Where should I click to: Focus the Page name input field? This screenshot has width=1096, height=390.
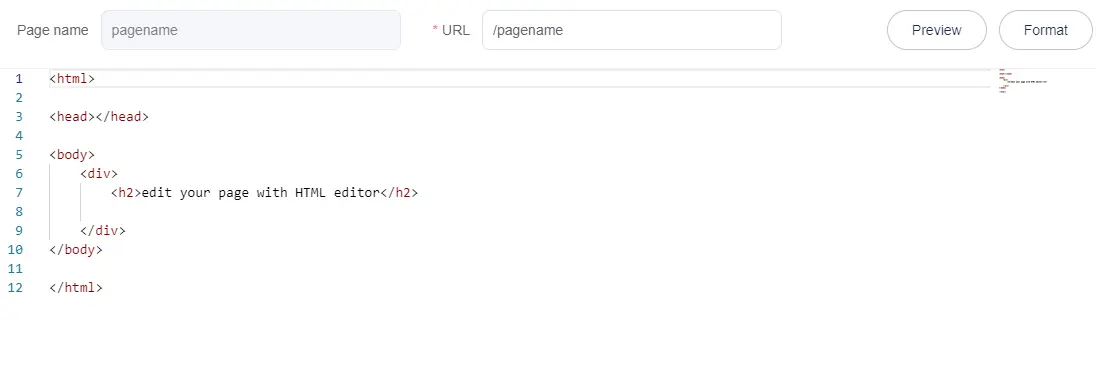pyautogui.click(x=251, y=30)
